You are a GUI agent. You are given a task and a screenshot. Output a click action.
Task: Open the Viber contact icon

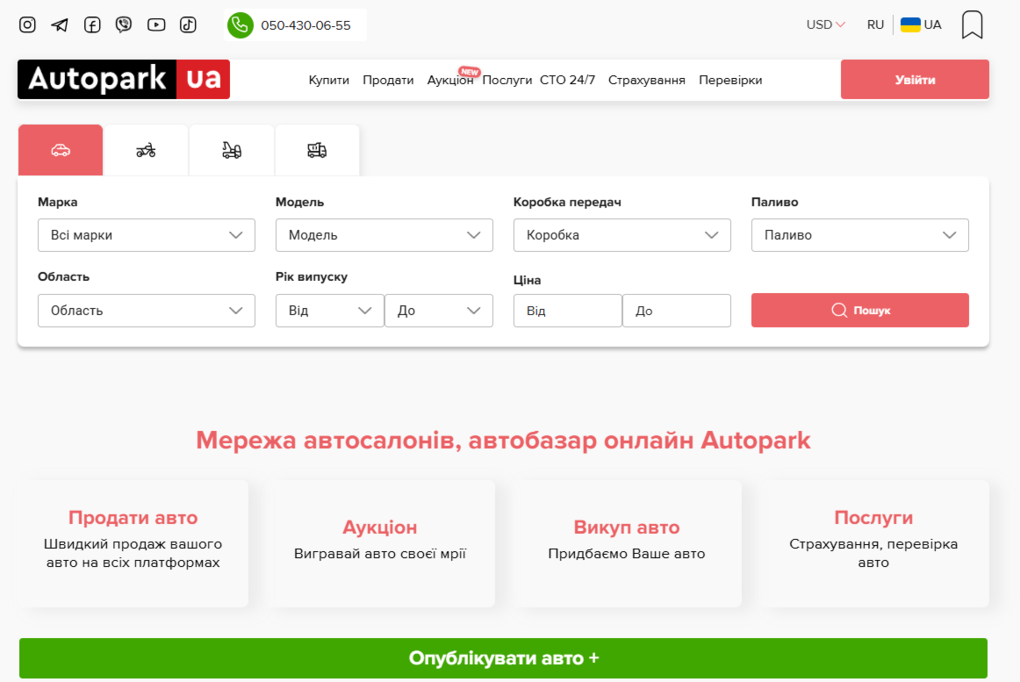tap(124, 25)
